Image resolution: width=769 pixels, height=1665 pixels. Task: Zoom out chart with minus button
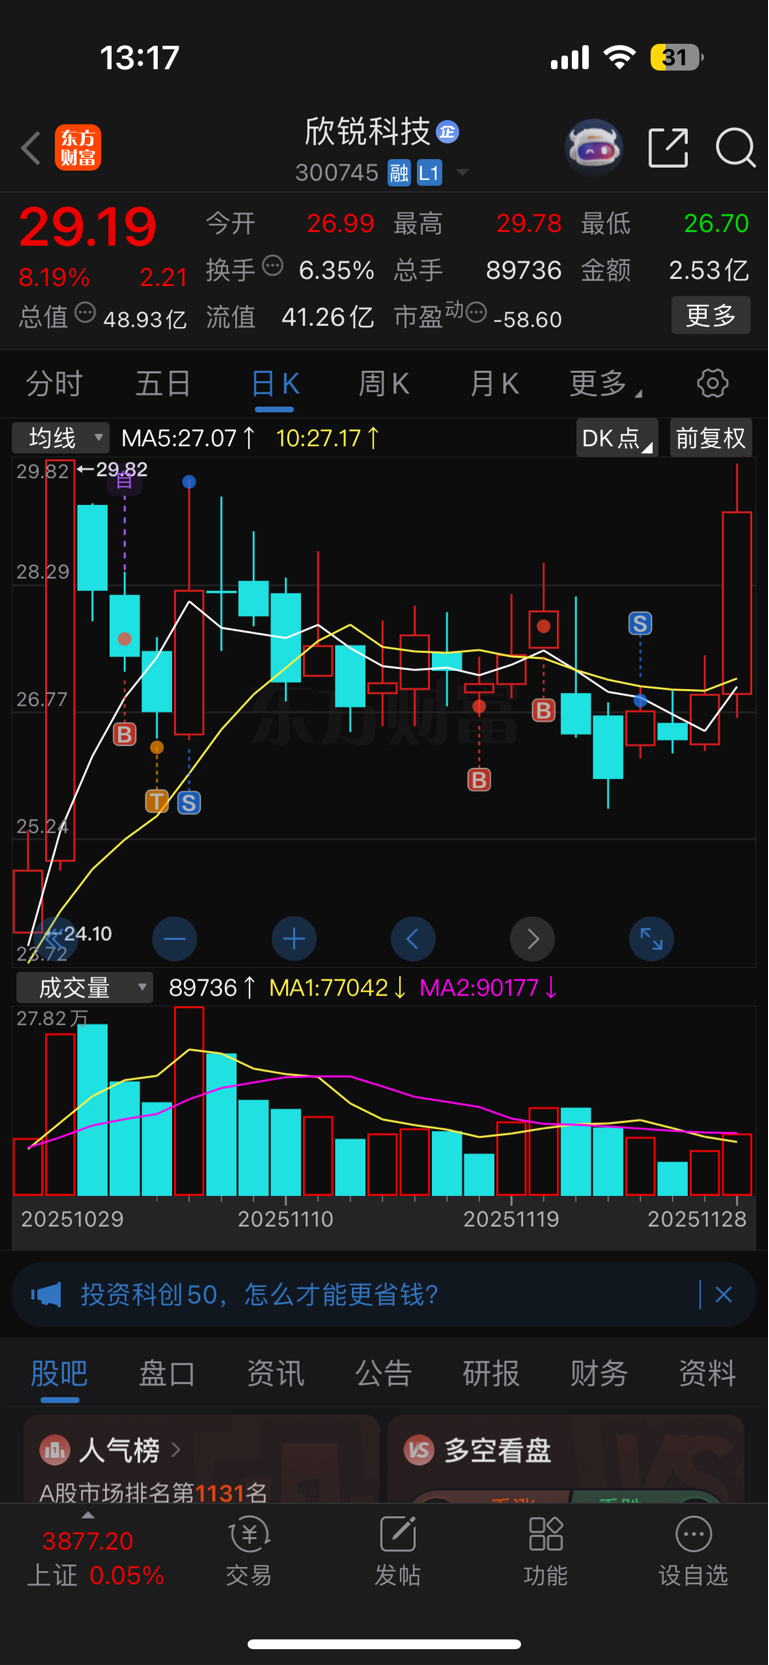(174, 939)
